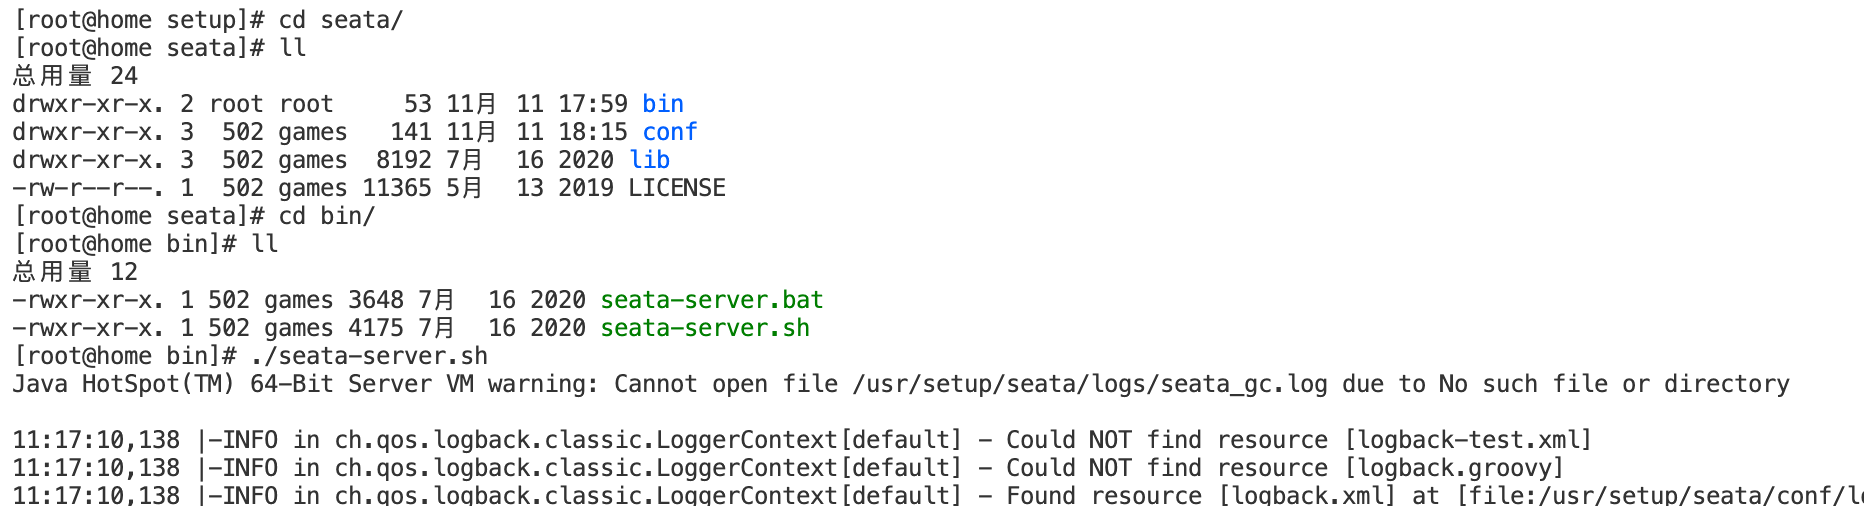1864x506 pixels.
Task: Click the '总用量 24' total line
Action: (x=75, y=76)
